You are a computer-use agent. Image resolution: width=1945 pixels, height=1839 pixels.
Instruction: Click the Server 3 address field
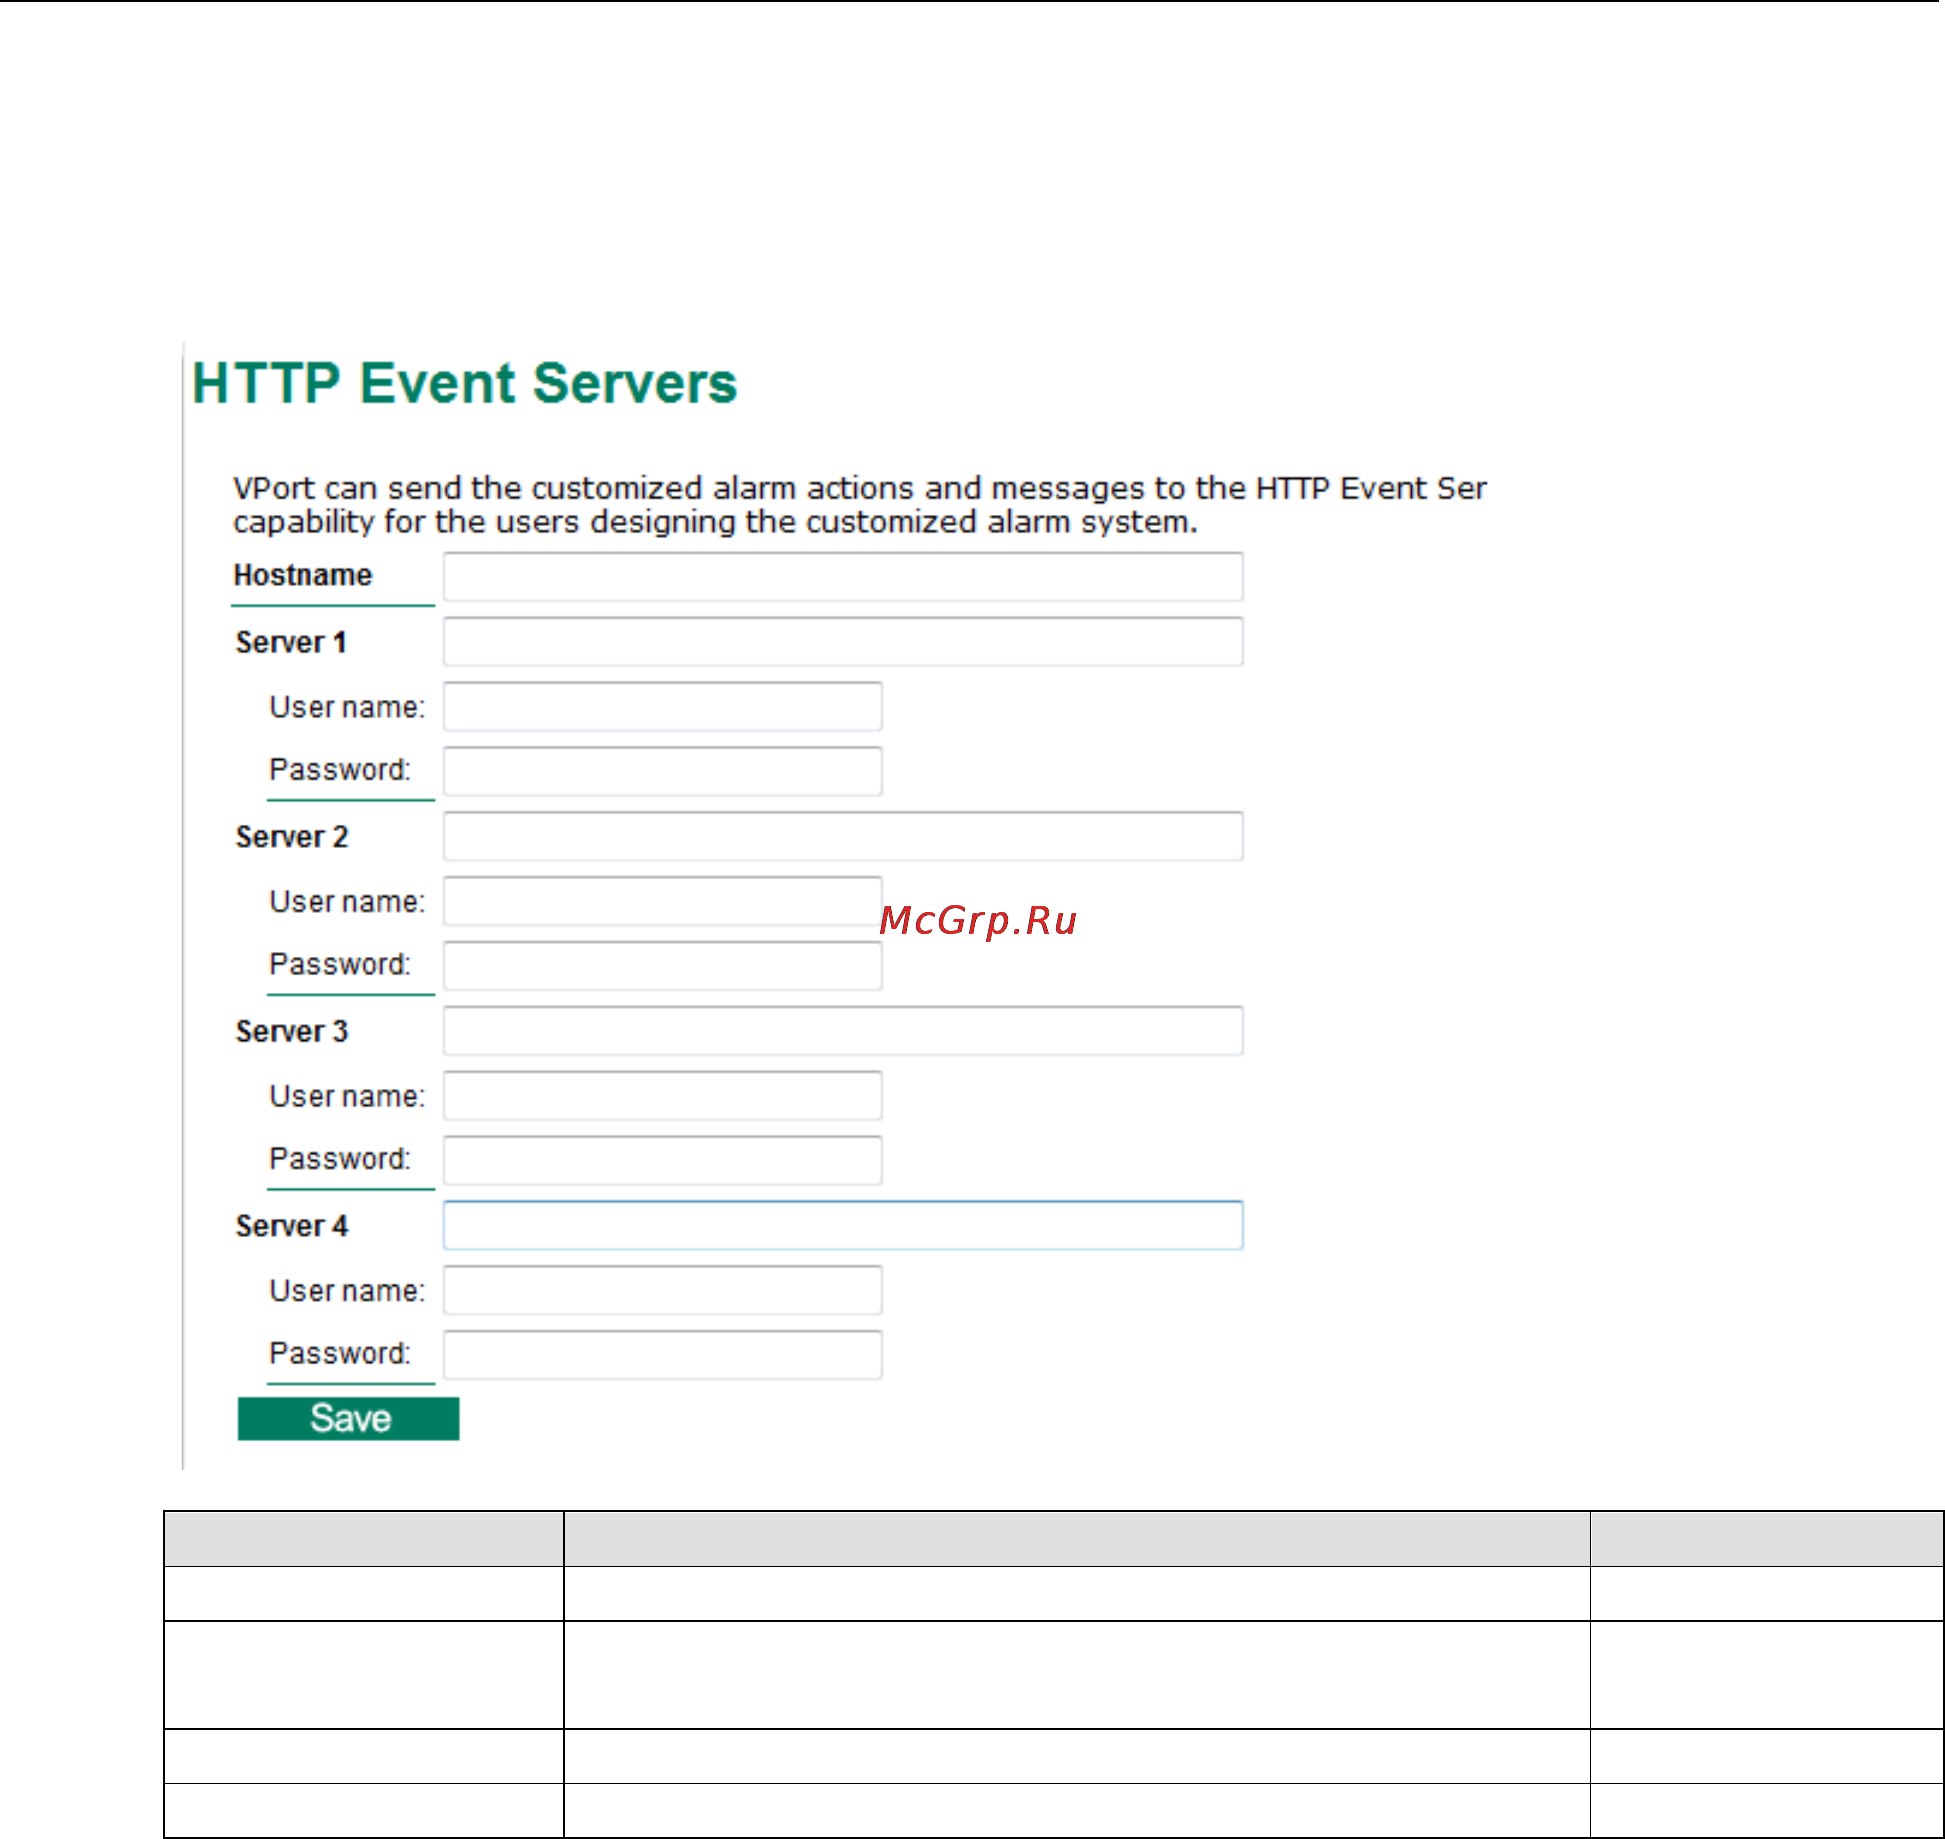(x=843, y=1031)
